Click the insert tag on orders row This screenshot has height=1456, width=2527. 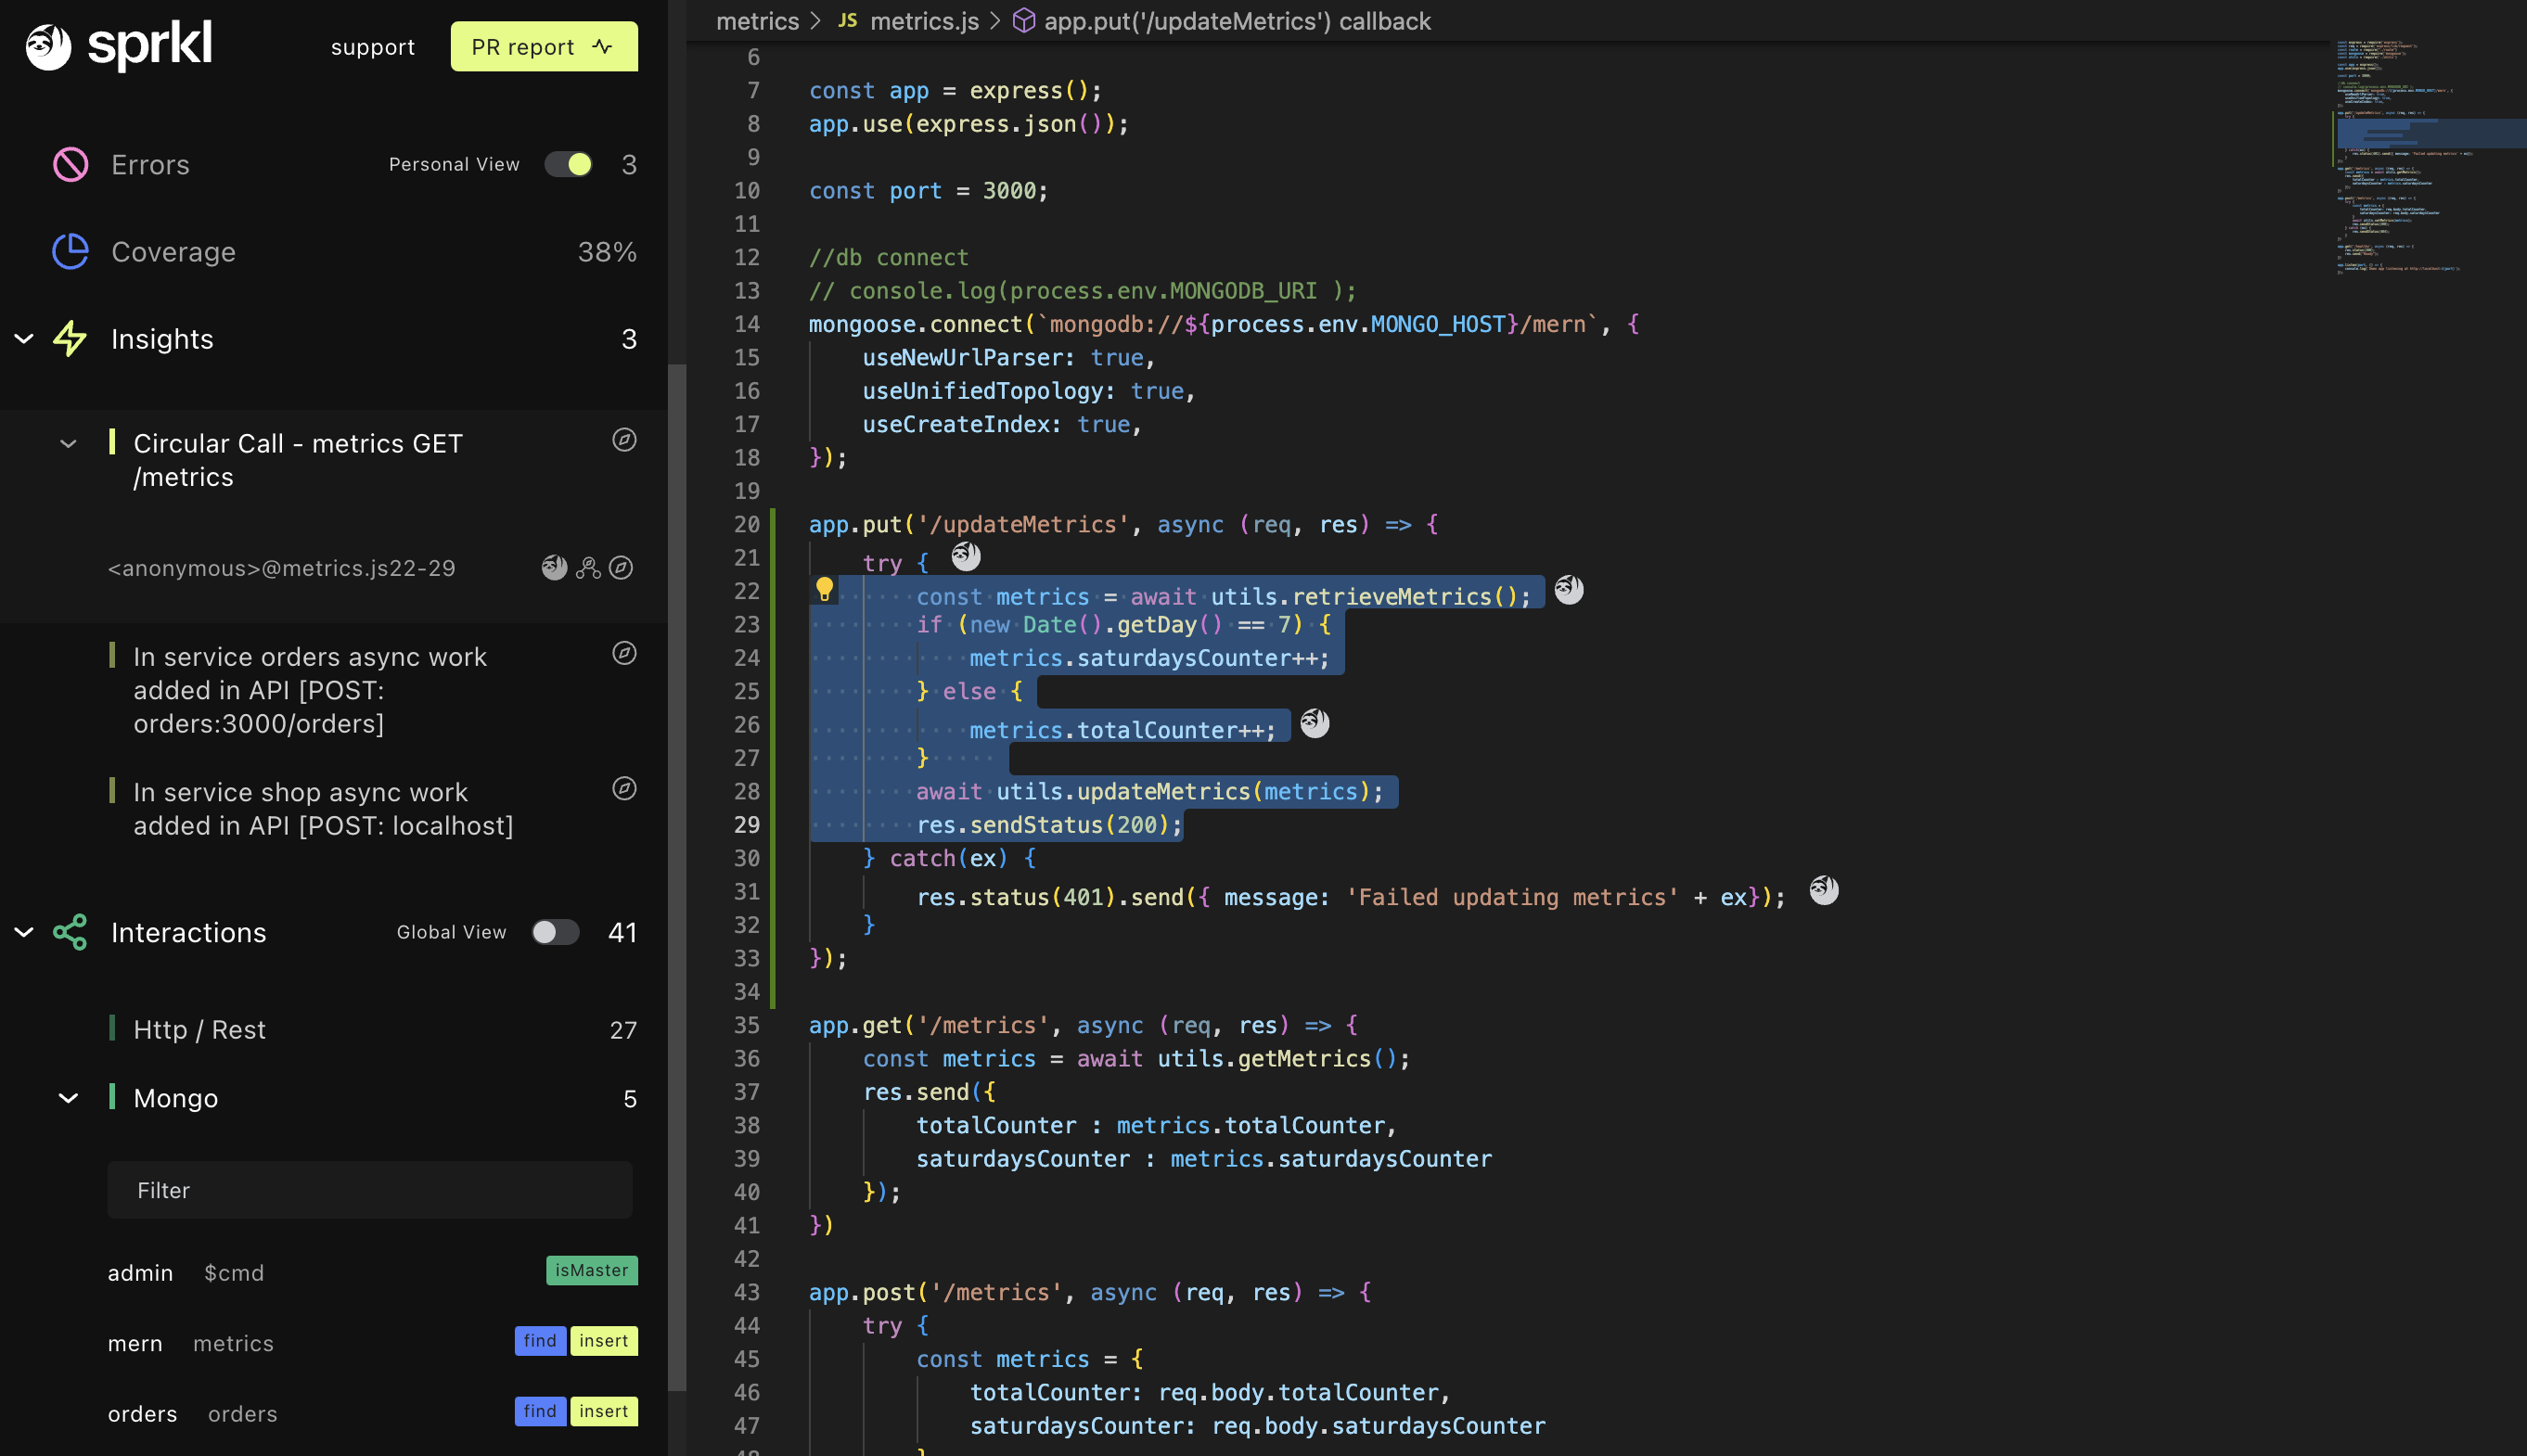pos(604,1412)
